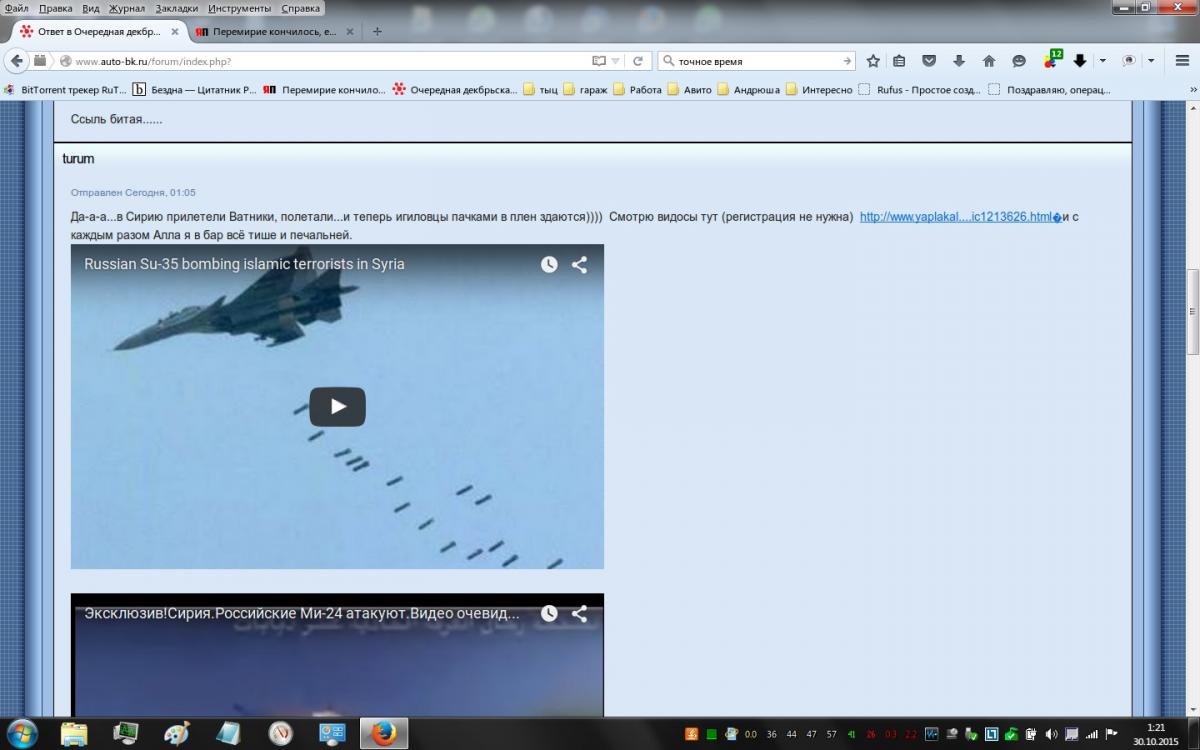Click the Hello chat smiley icon
Screen dimensions: 1200x750
(x=1019, y=61)
